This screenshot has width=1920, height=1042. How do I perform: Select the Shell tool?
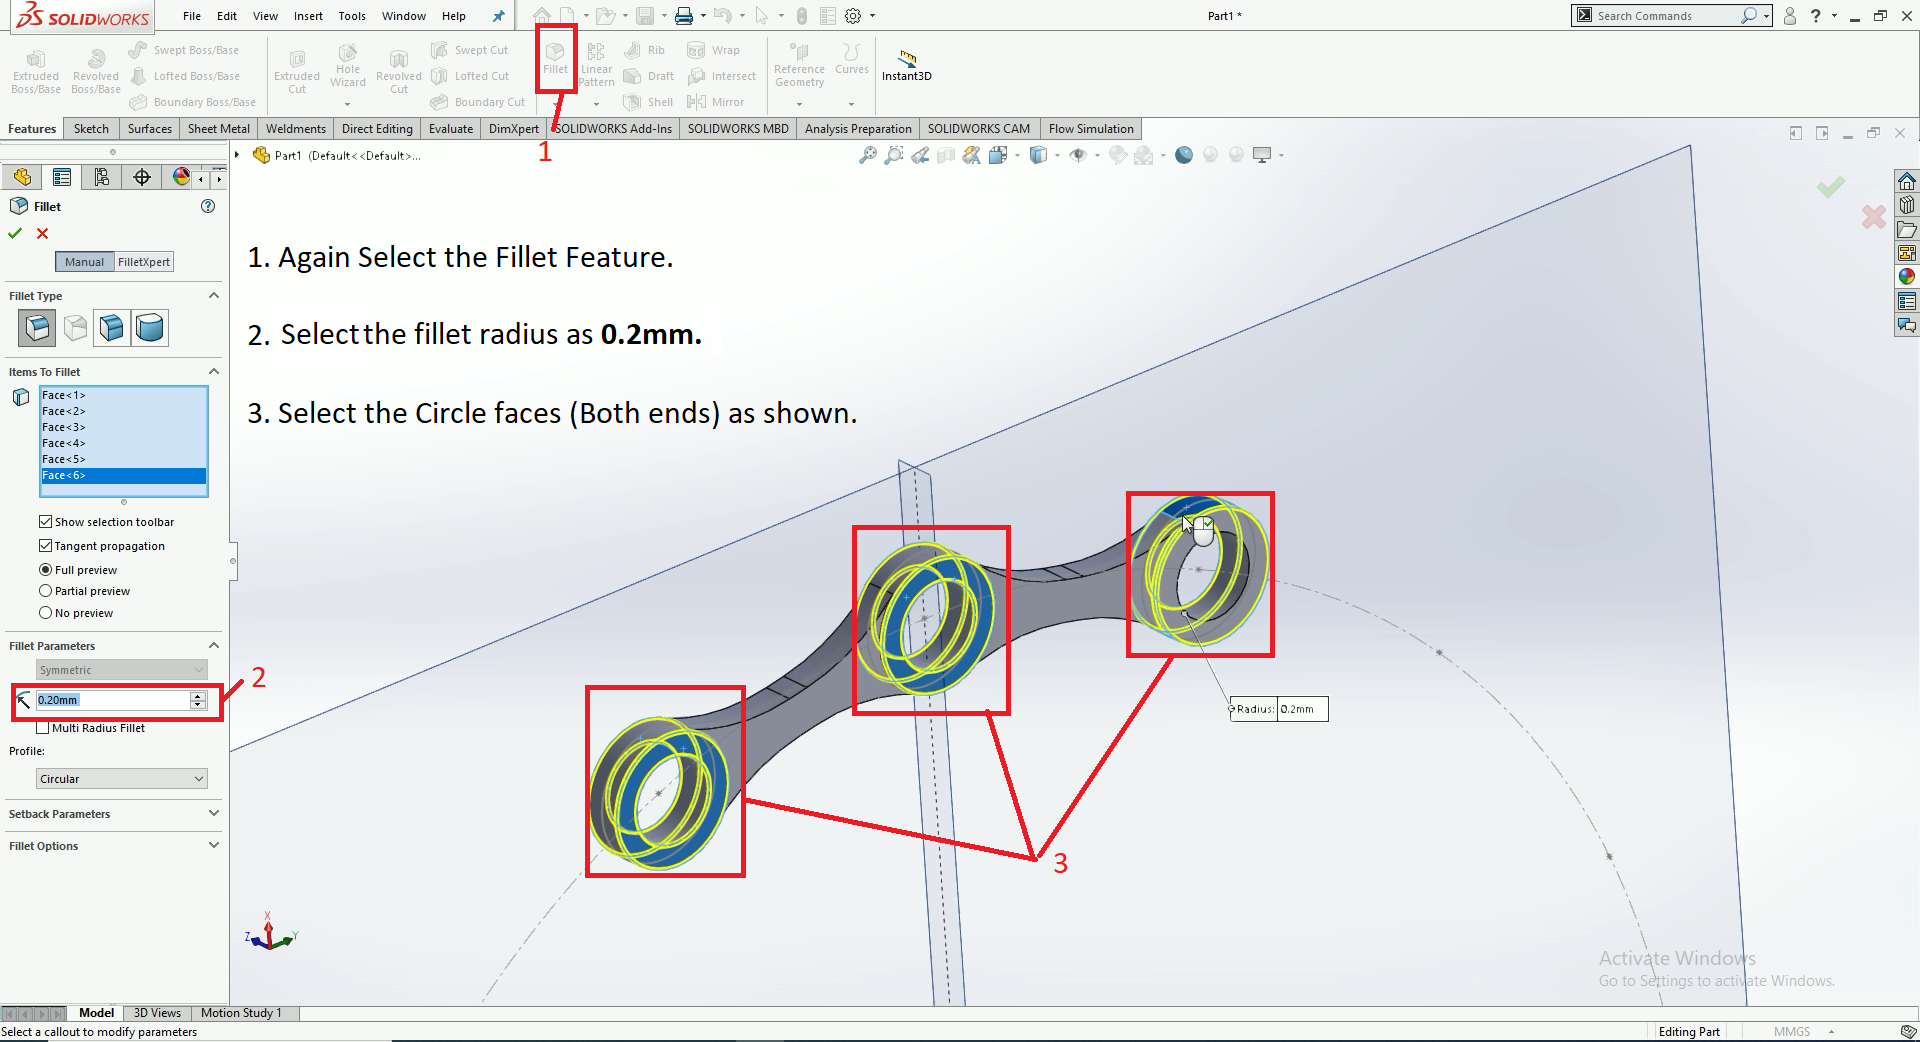tap(648, 102)
